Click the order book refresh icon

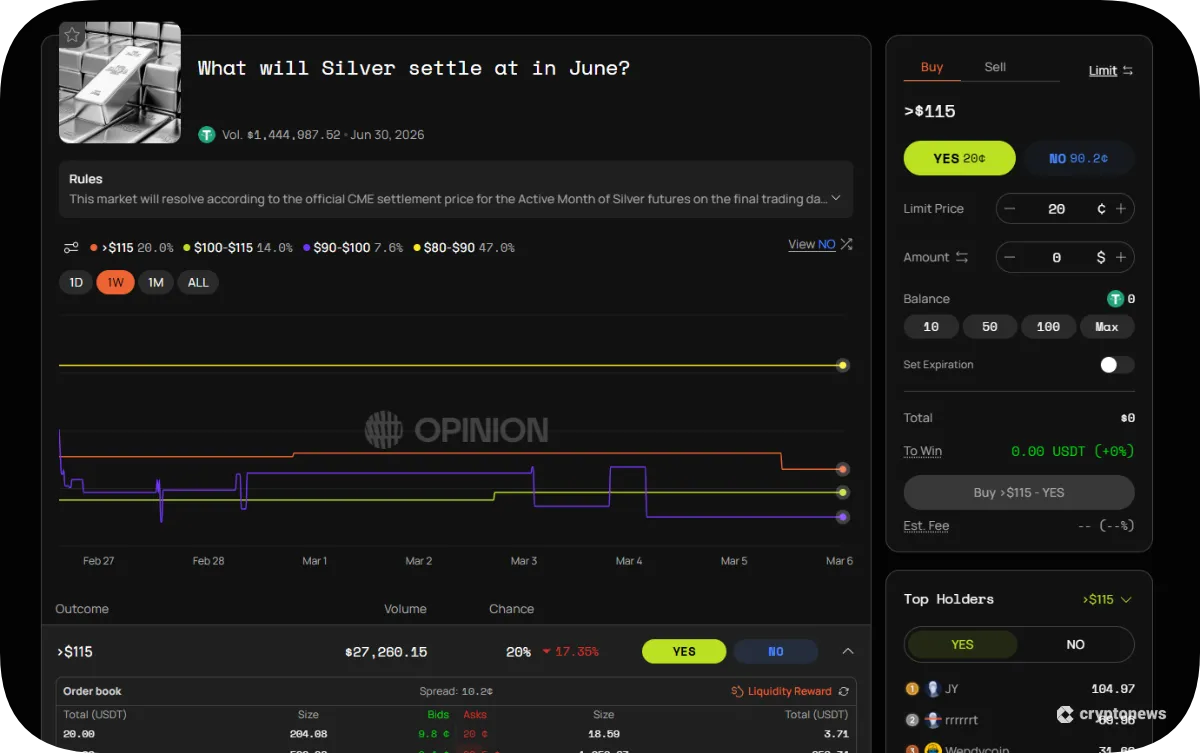tap(844, 691)
